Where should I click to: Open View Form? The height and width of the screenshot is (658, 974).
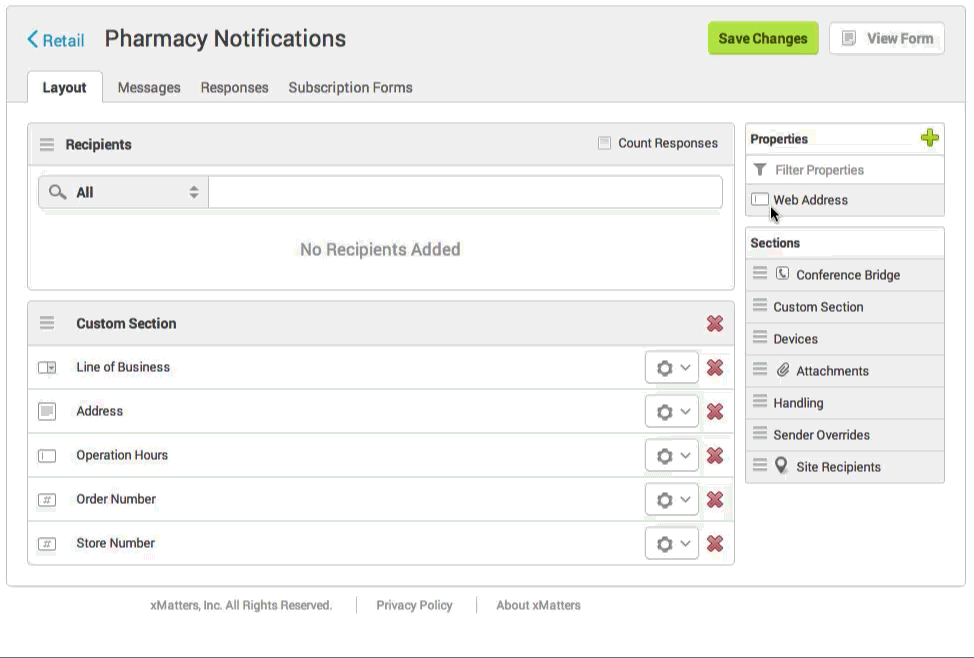pos(887,38)
